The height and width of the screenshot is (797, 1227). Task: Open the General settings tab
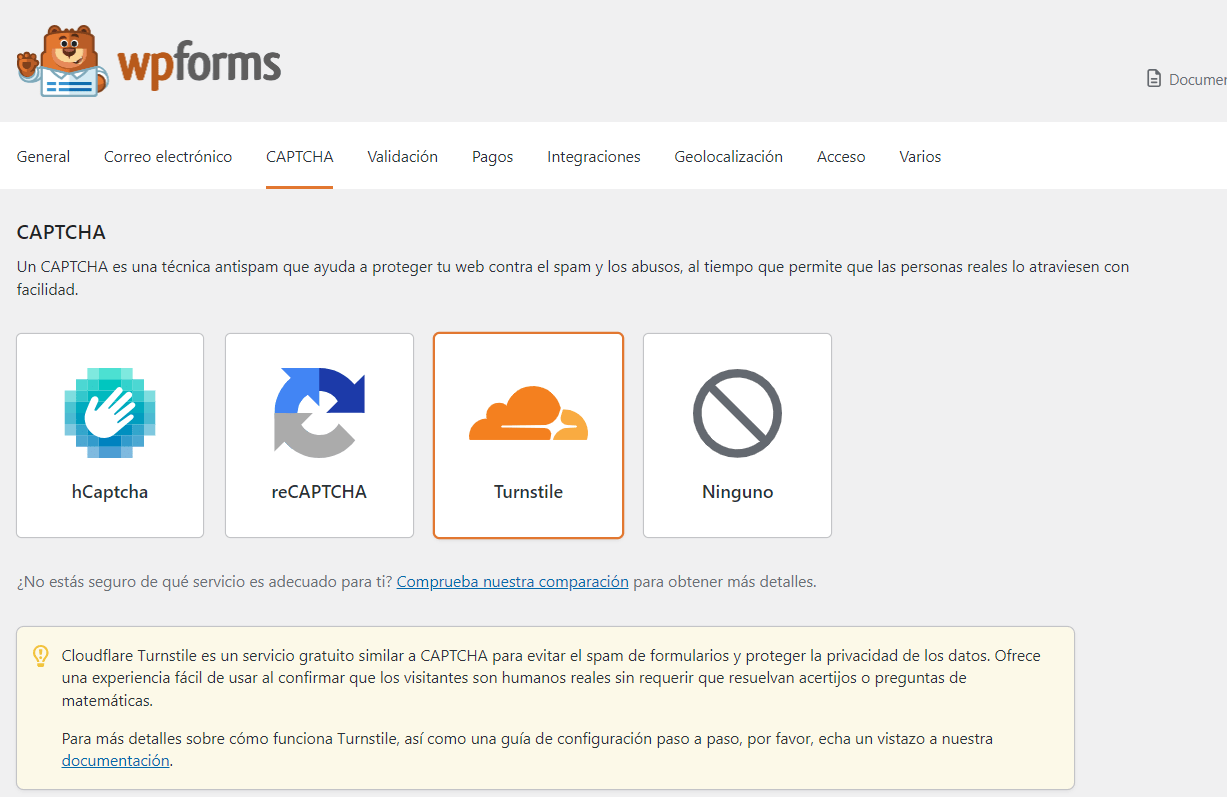(43, 157)
